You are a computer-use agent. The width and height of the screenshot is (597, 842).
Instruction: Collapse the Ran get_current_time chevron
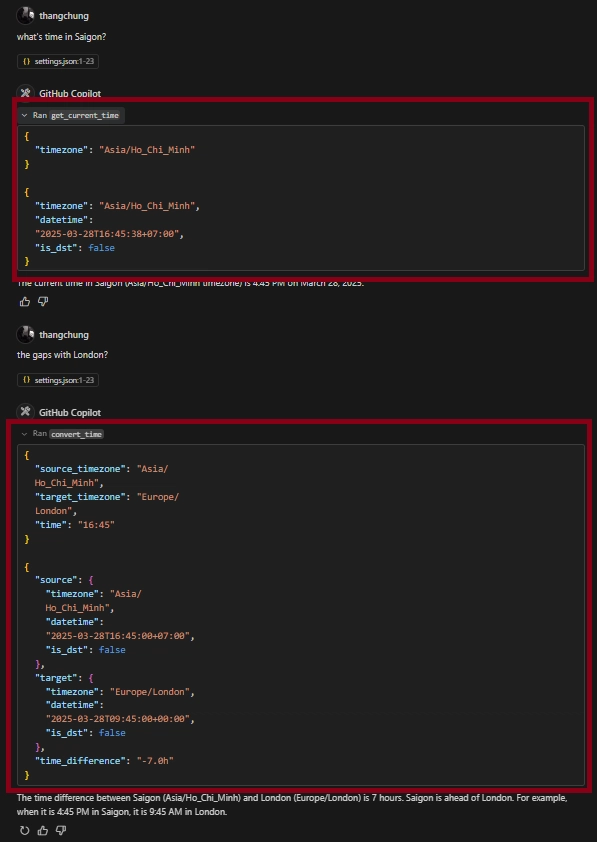(x=24, y=115)
